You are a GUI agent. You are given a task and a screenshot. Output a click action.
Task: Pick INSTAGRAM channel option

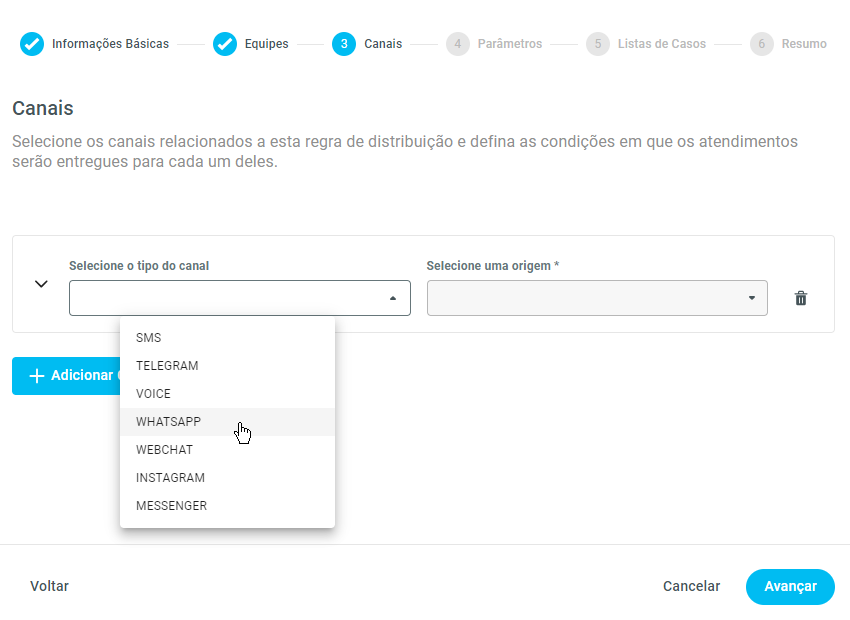[x=170, y=478]
